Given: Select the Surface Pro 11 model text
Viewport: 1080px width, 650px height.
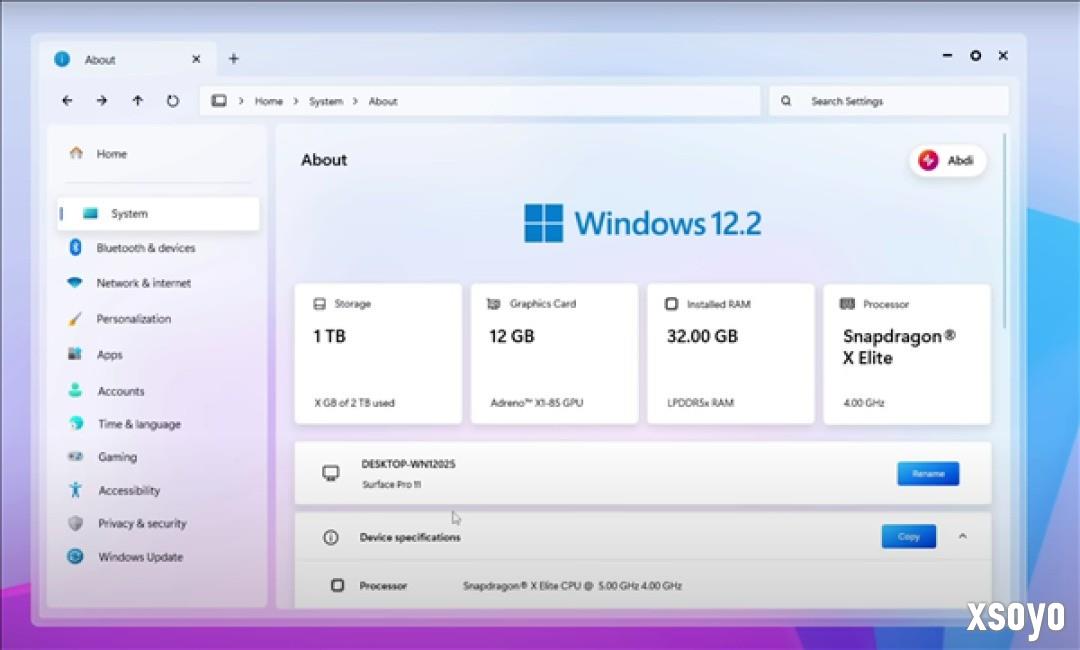Looking at the screenshot, I should pyautogui.click(x=391, y=485).
